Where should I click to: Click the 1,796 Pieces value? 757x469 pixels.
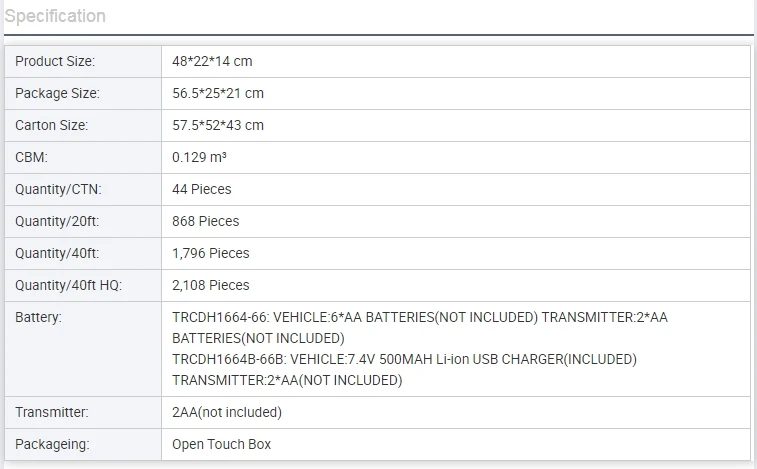click(x=211, y=253)
